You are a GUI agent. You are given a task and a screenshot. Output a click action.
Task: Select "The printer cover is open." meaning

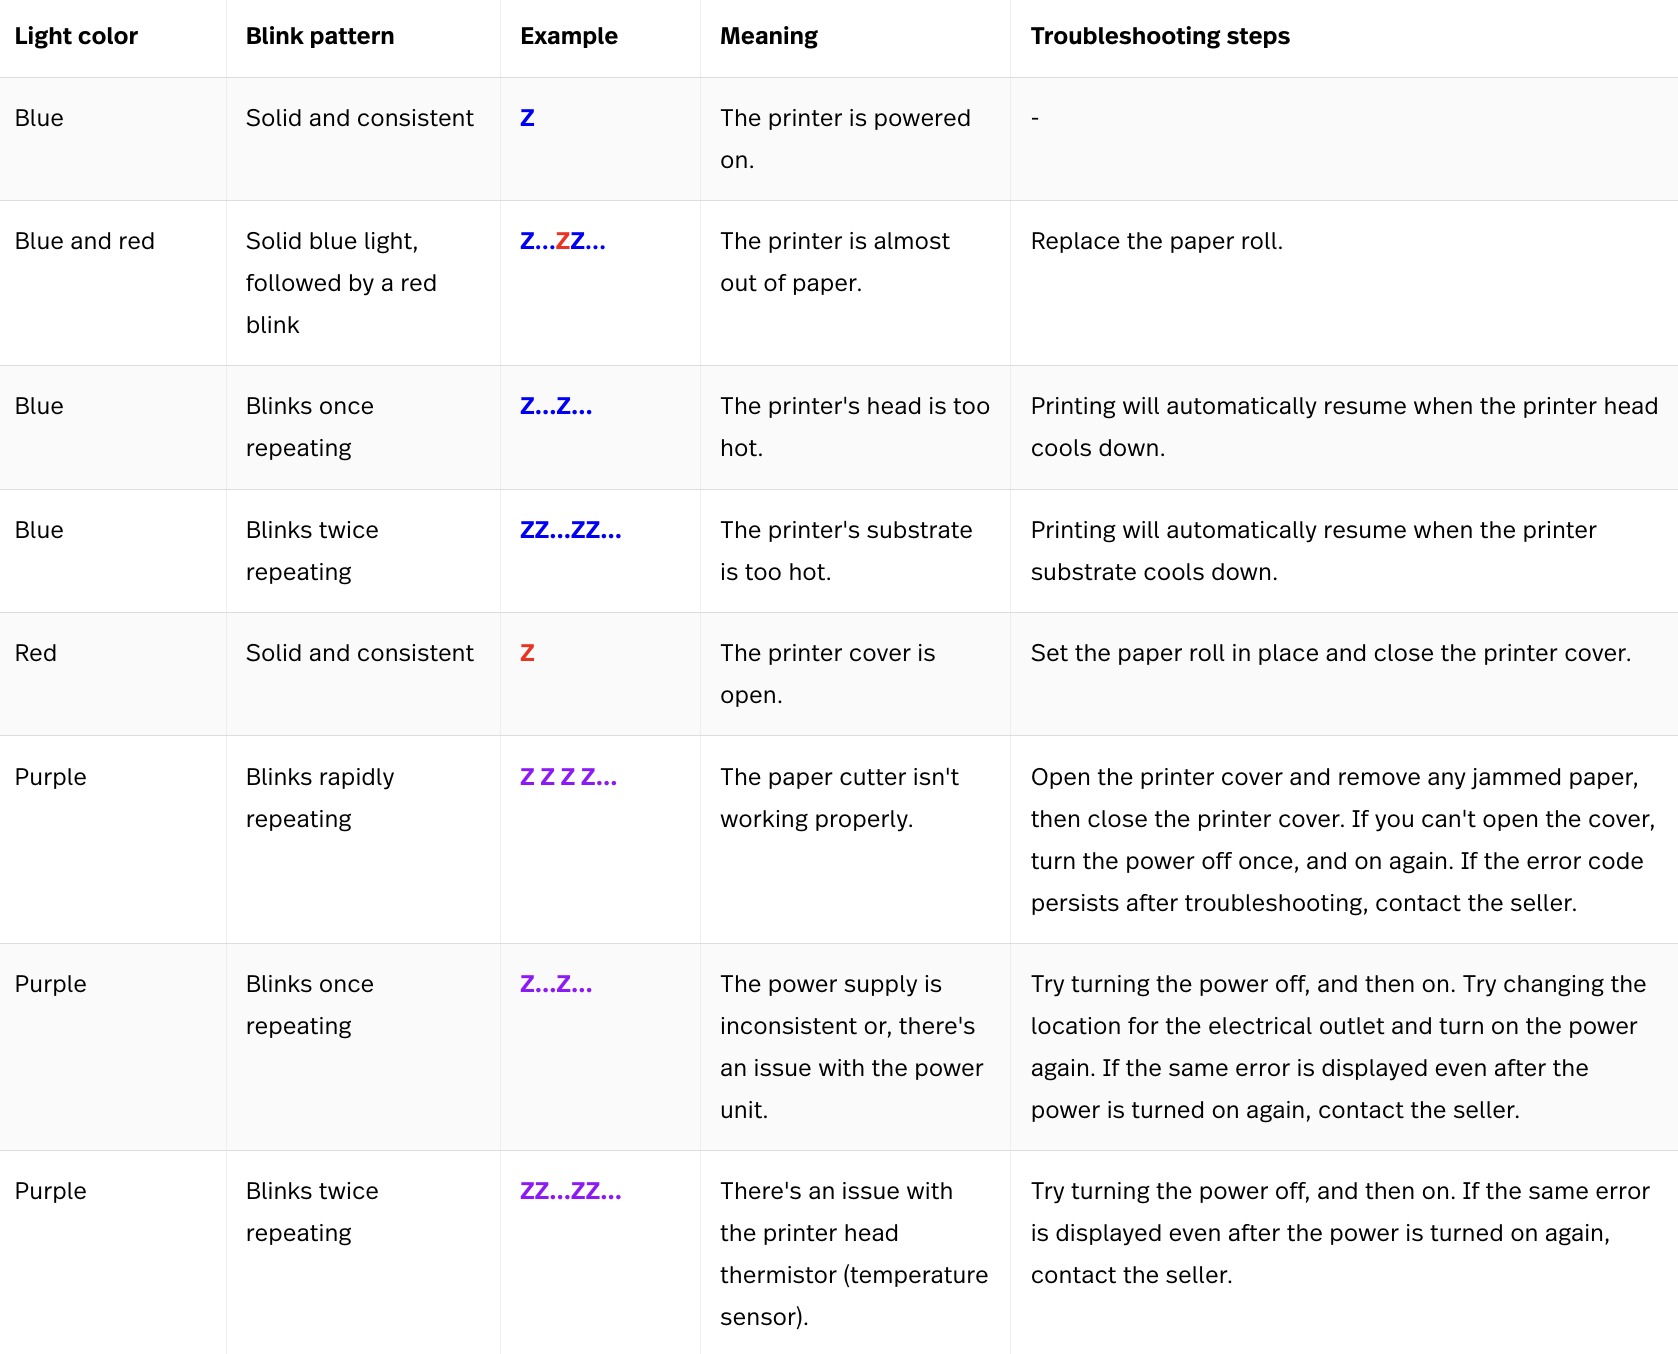827,674
